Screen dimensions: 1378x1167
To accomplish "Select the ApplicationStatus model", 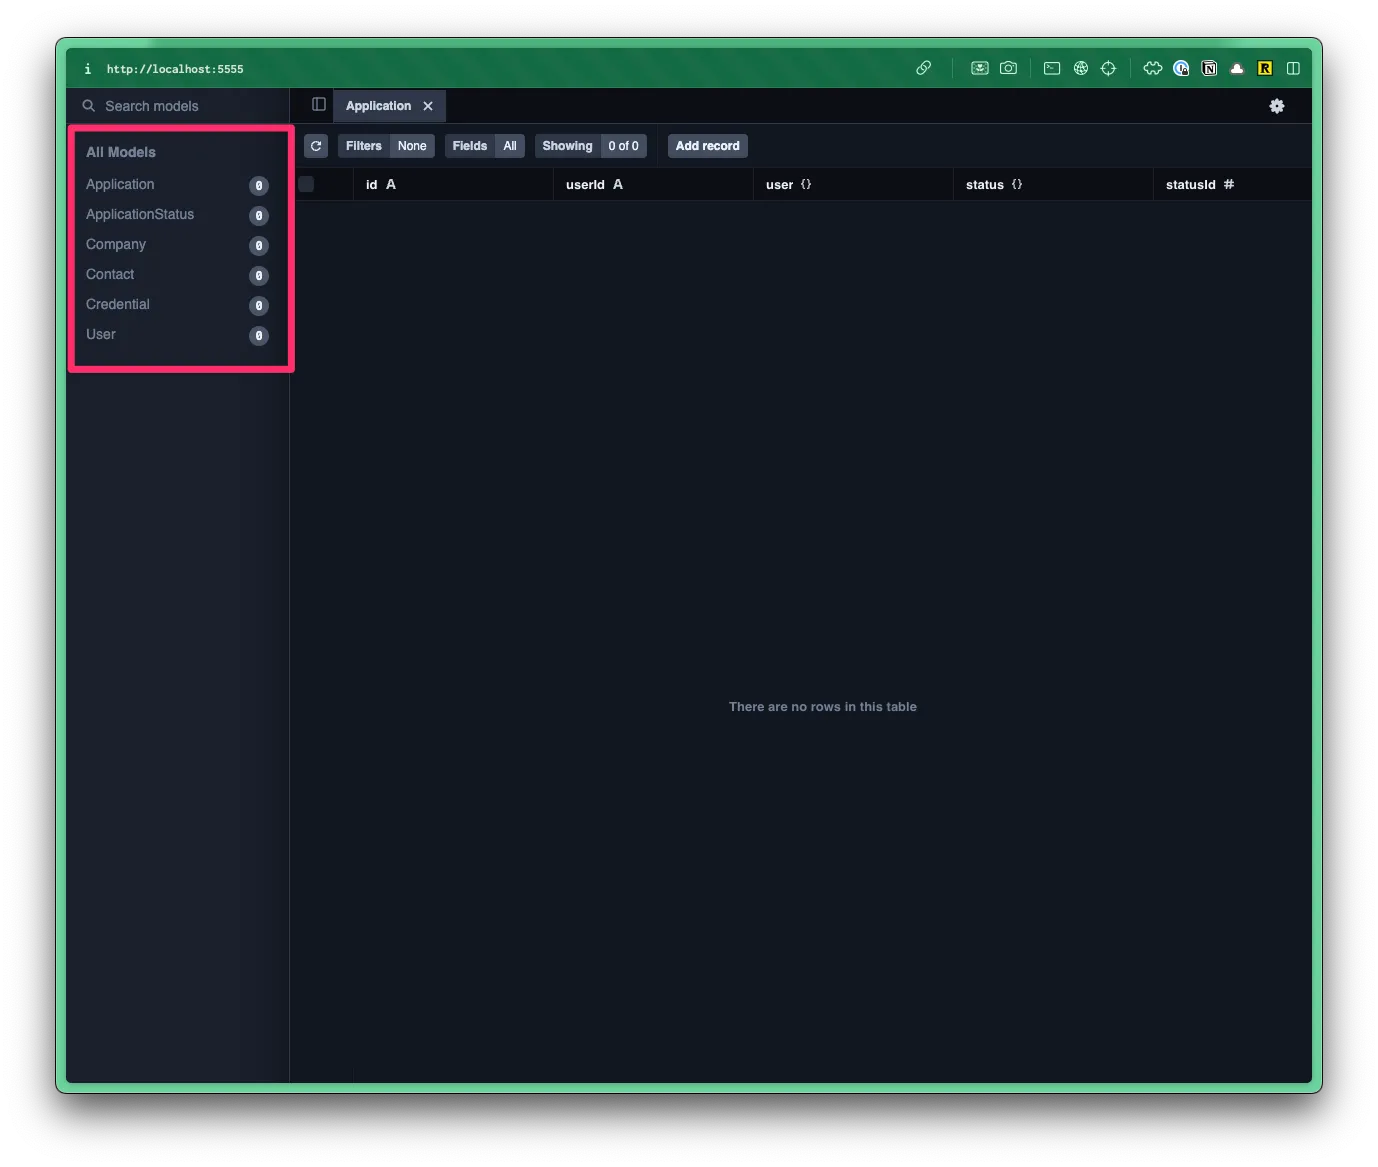I will (140, 214).
